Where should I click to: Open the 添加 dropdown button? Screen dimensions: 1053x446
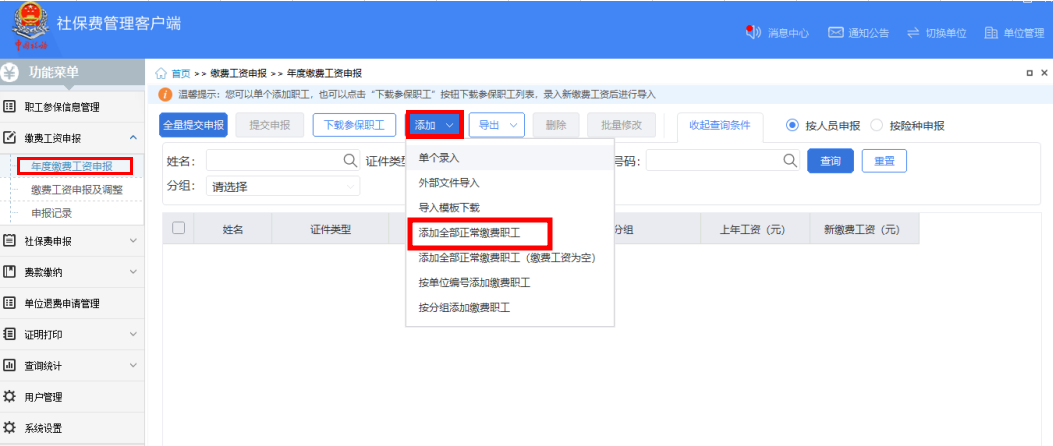coord(434,125)
